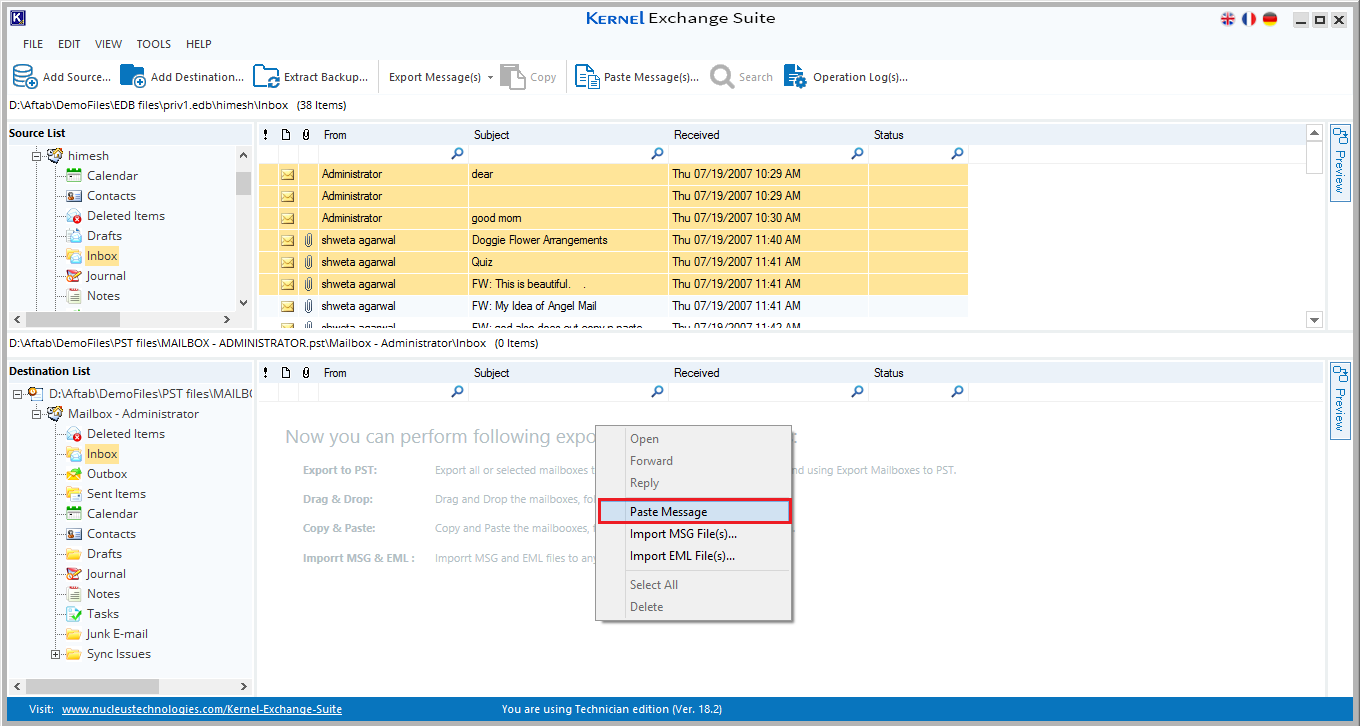Select 'FW: My Idea of Angel Mail' email
The height and width of the screenshot is (726, 1360).
613,306
